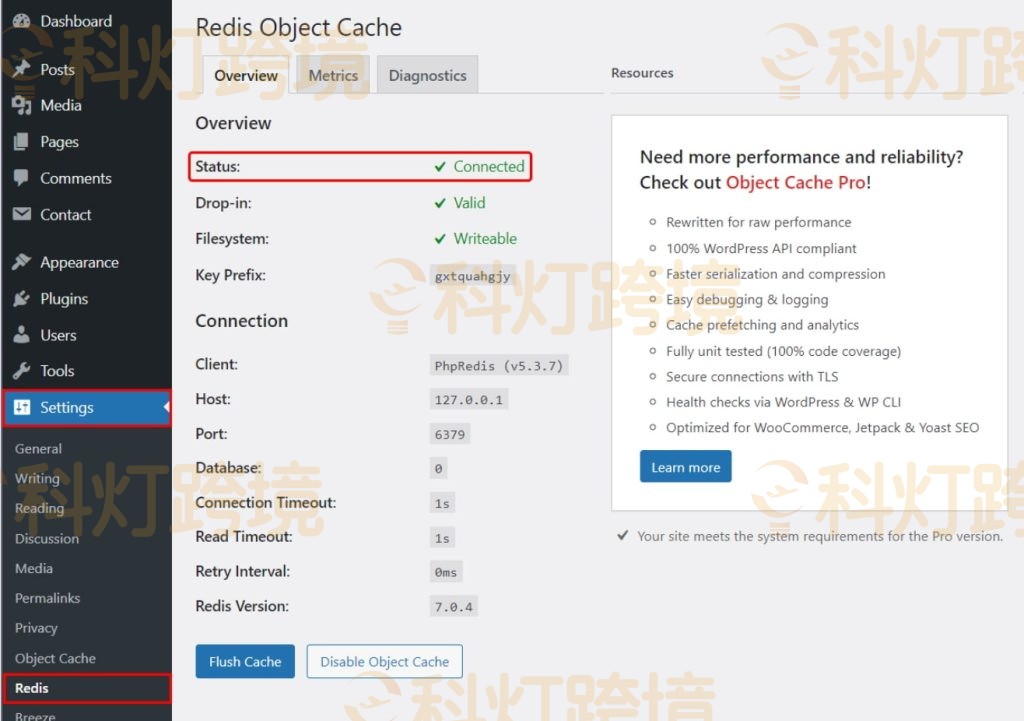Open the Diagnostics tab
The height and width of the screenshot is (721, 1024).
pos(427,74)
